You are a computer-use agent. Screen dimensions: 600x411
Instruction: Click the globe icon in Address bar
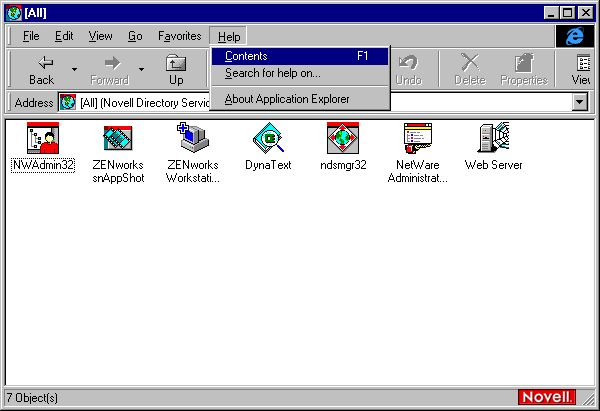[x=68, y=102]
